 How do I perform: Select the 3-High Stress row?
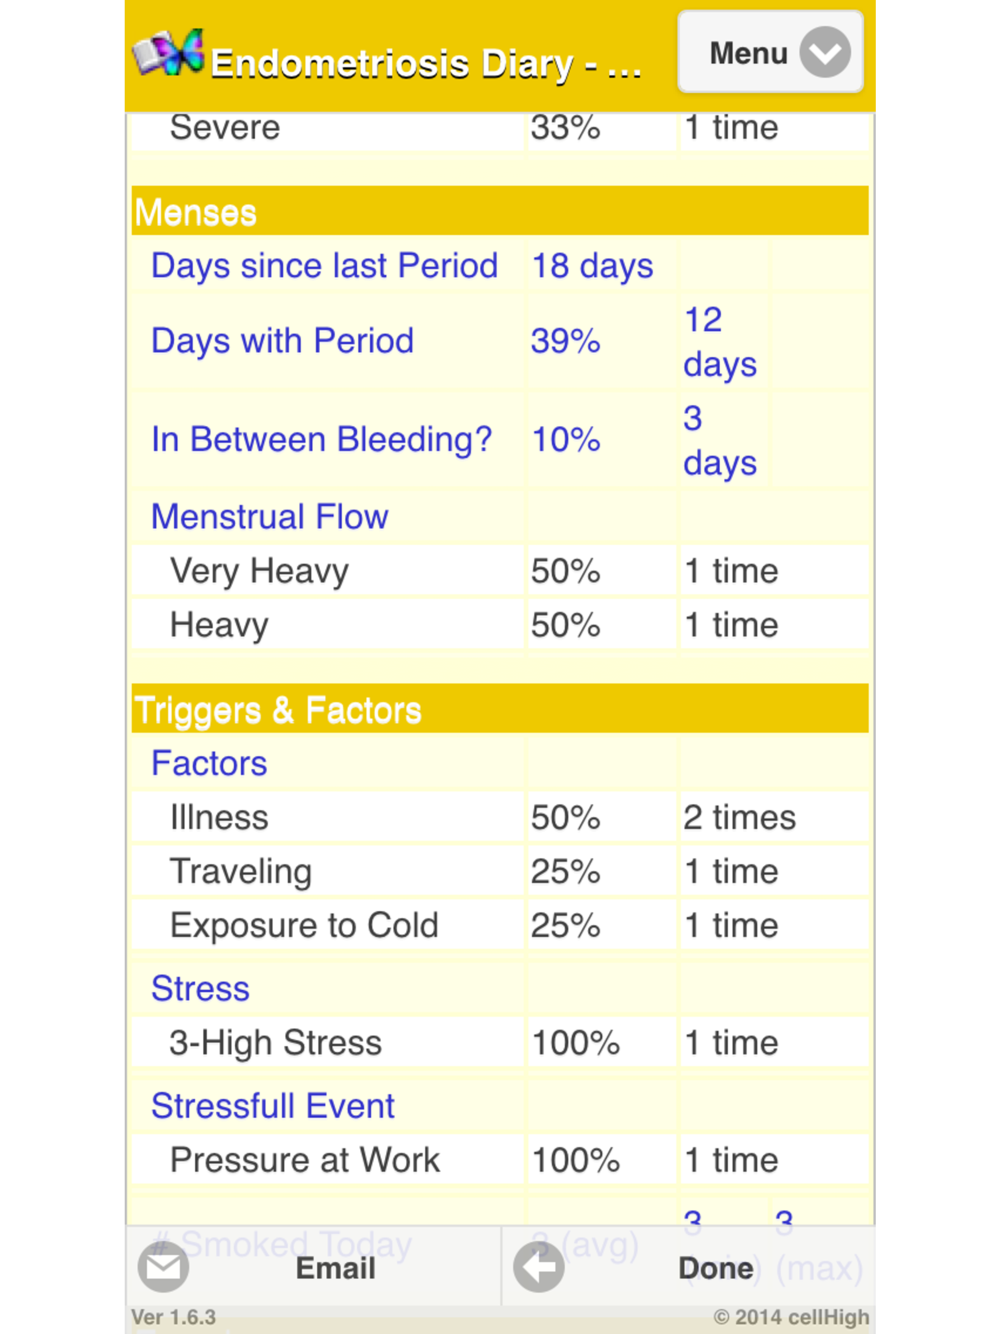coord(276,1043)
